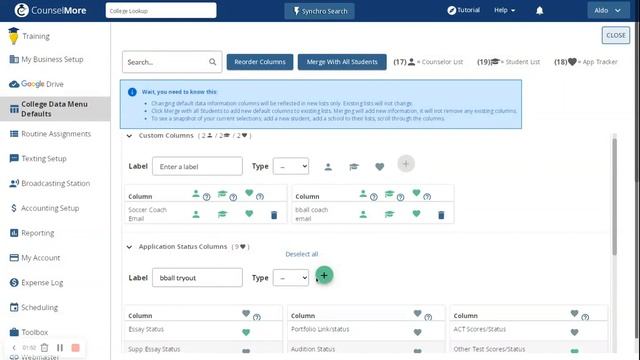The height and width of the screenshot is (360, 640).
Task: Collapse the Custom Columns section
Action: click(x=129, y=136)
